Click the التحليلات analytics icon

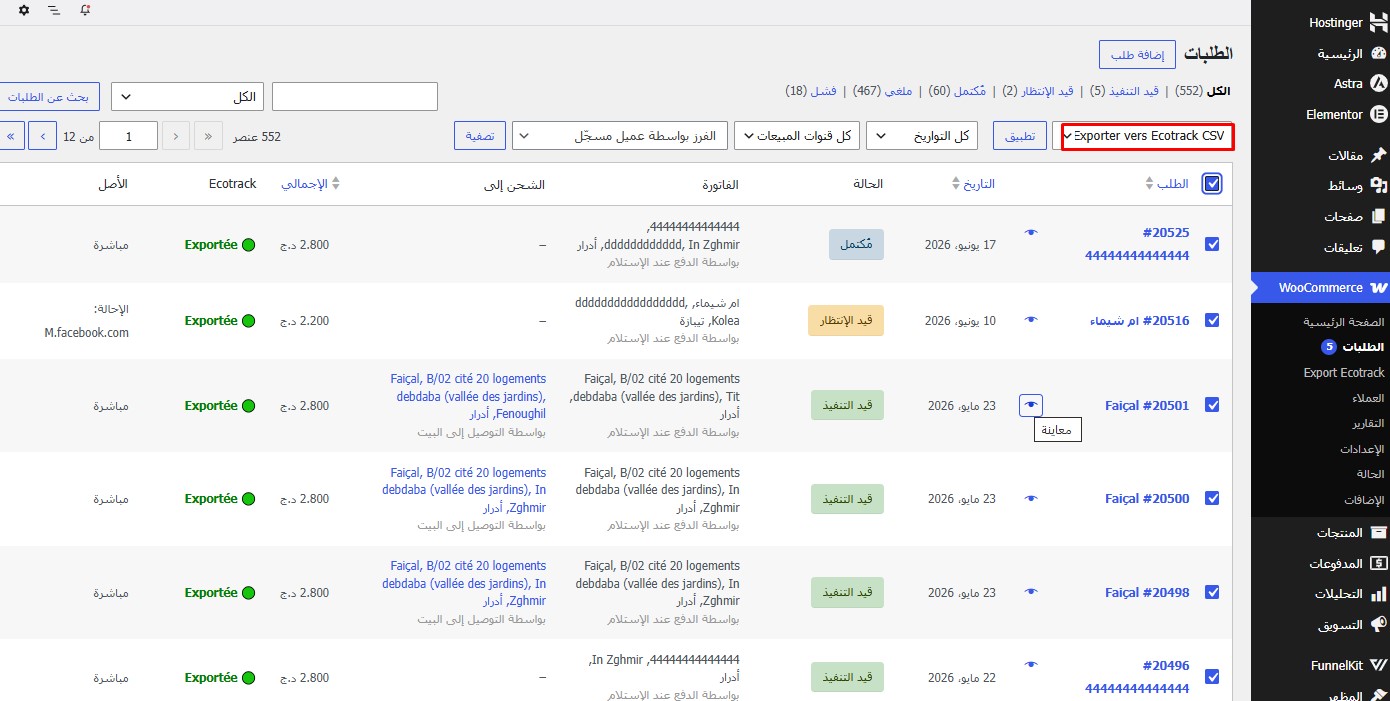pos(1378,593)
